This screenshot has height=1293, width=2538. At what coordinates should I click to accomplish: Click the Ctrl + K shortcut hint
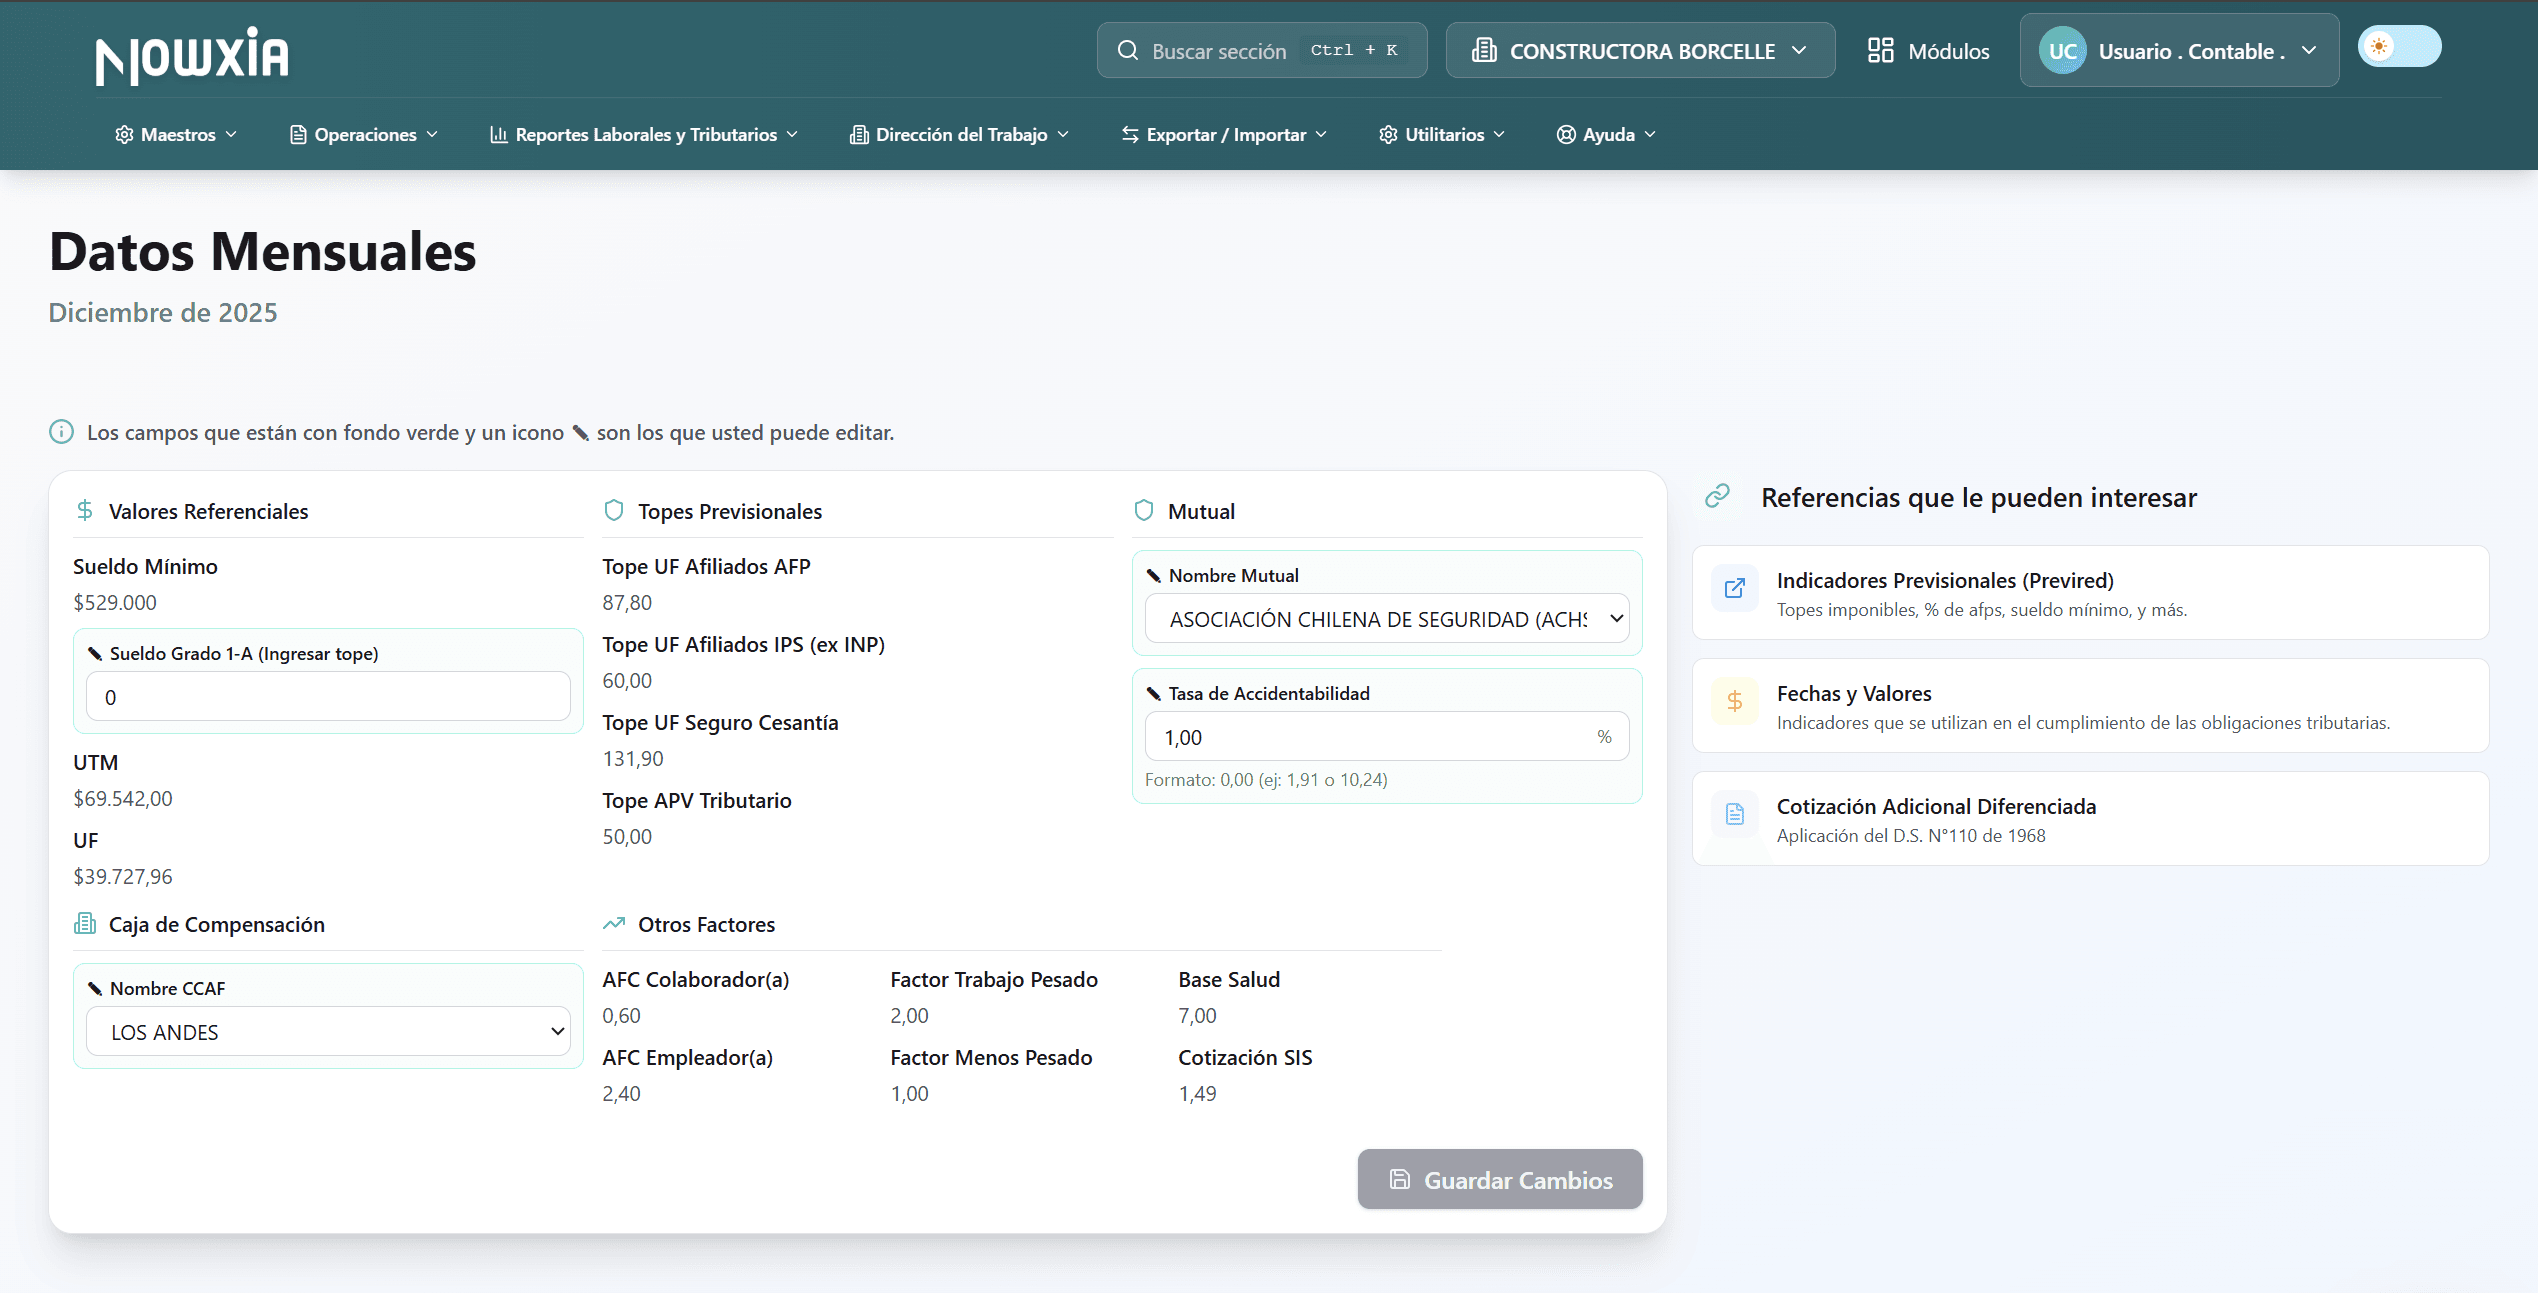pos(1354,50)
